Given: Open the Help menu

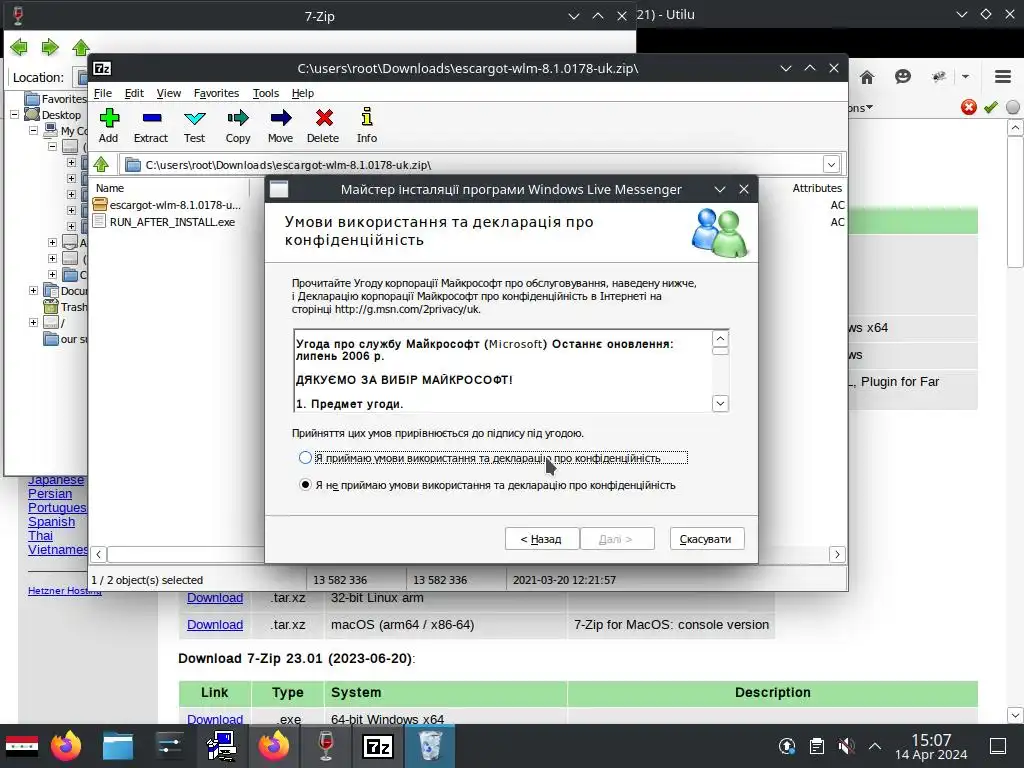Looking at the screenshot, I should [302, 93].
